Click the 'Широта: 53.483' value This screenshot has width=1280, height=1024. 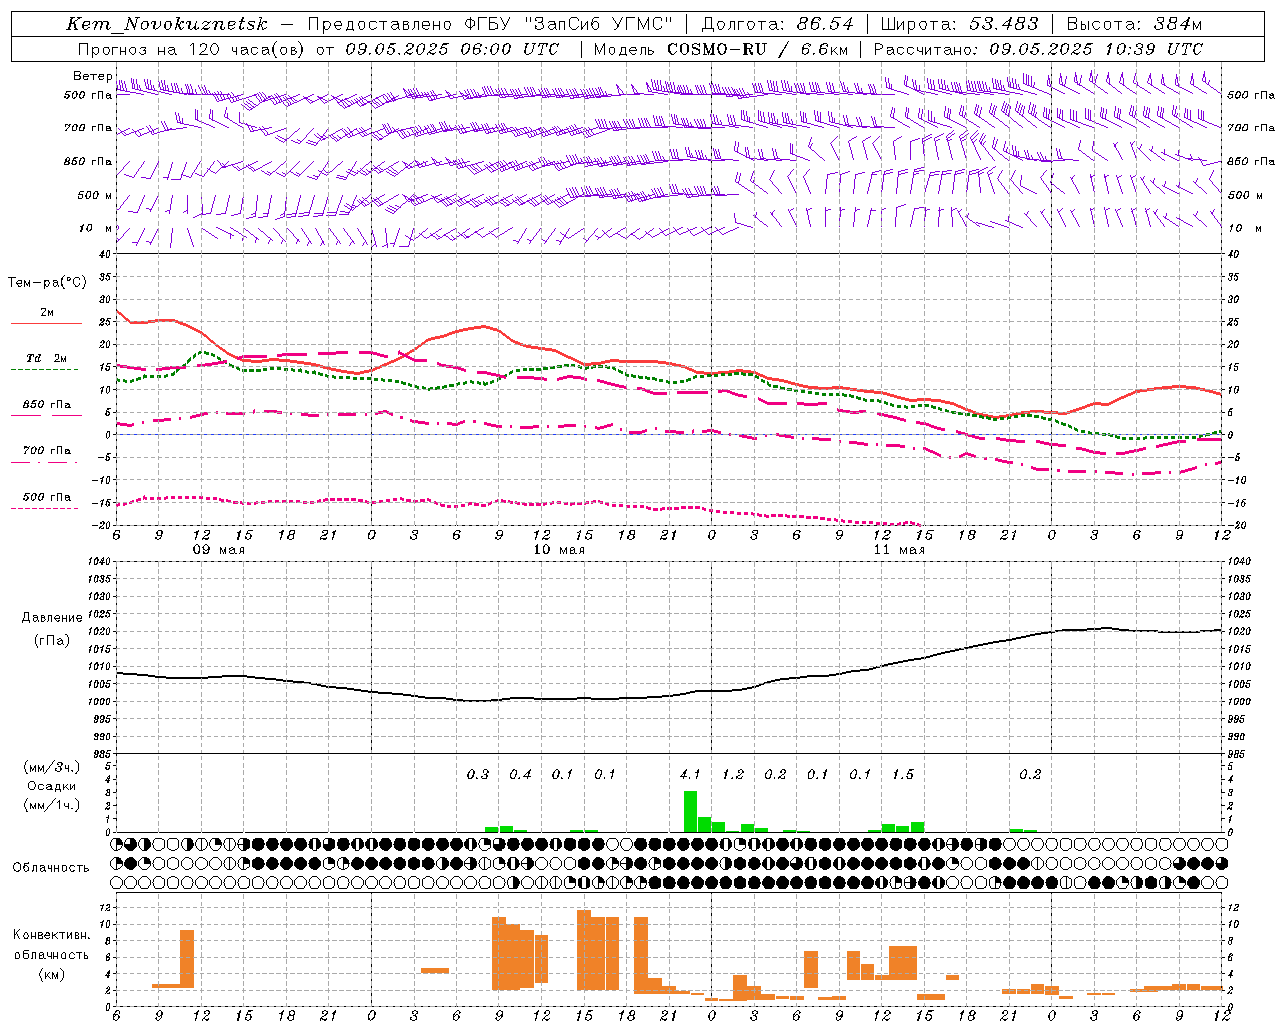tap(960, 24)
